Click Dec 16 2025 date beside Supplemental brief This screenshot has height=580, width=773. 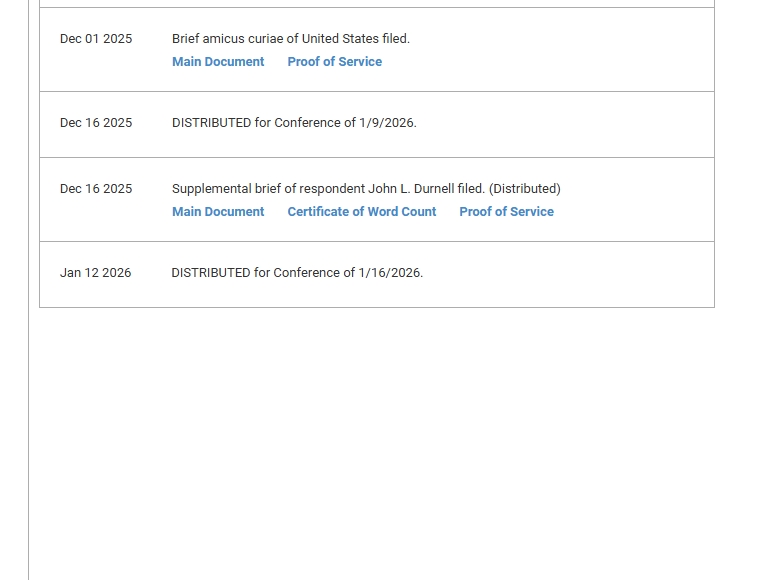96,189
